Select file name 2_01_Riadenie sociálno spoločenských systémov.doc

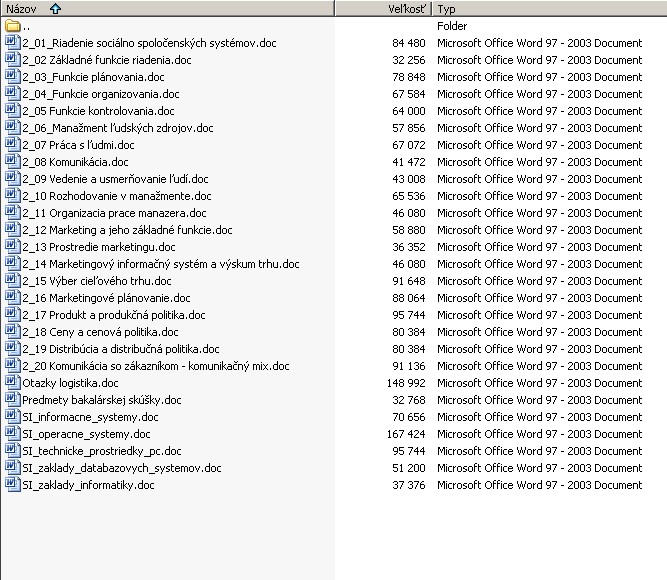click(x=149, y=43)
